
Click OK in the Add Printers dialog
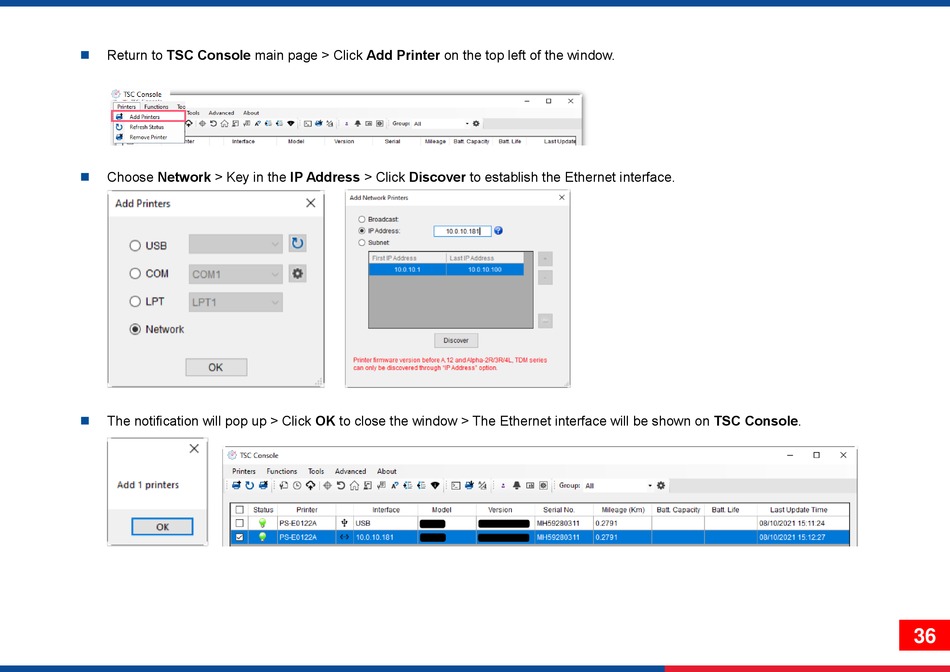(x=216, y=367)
